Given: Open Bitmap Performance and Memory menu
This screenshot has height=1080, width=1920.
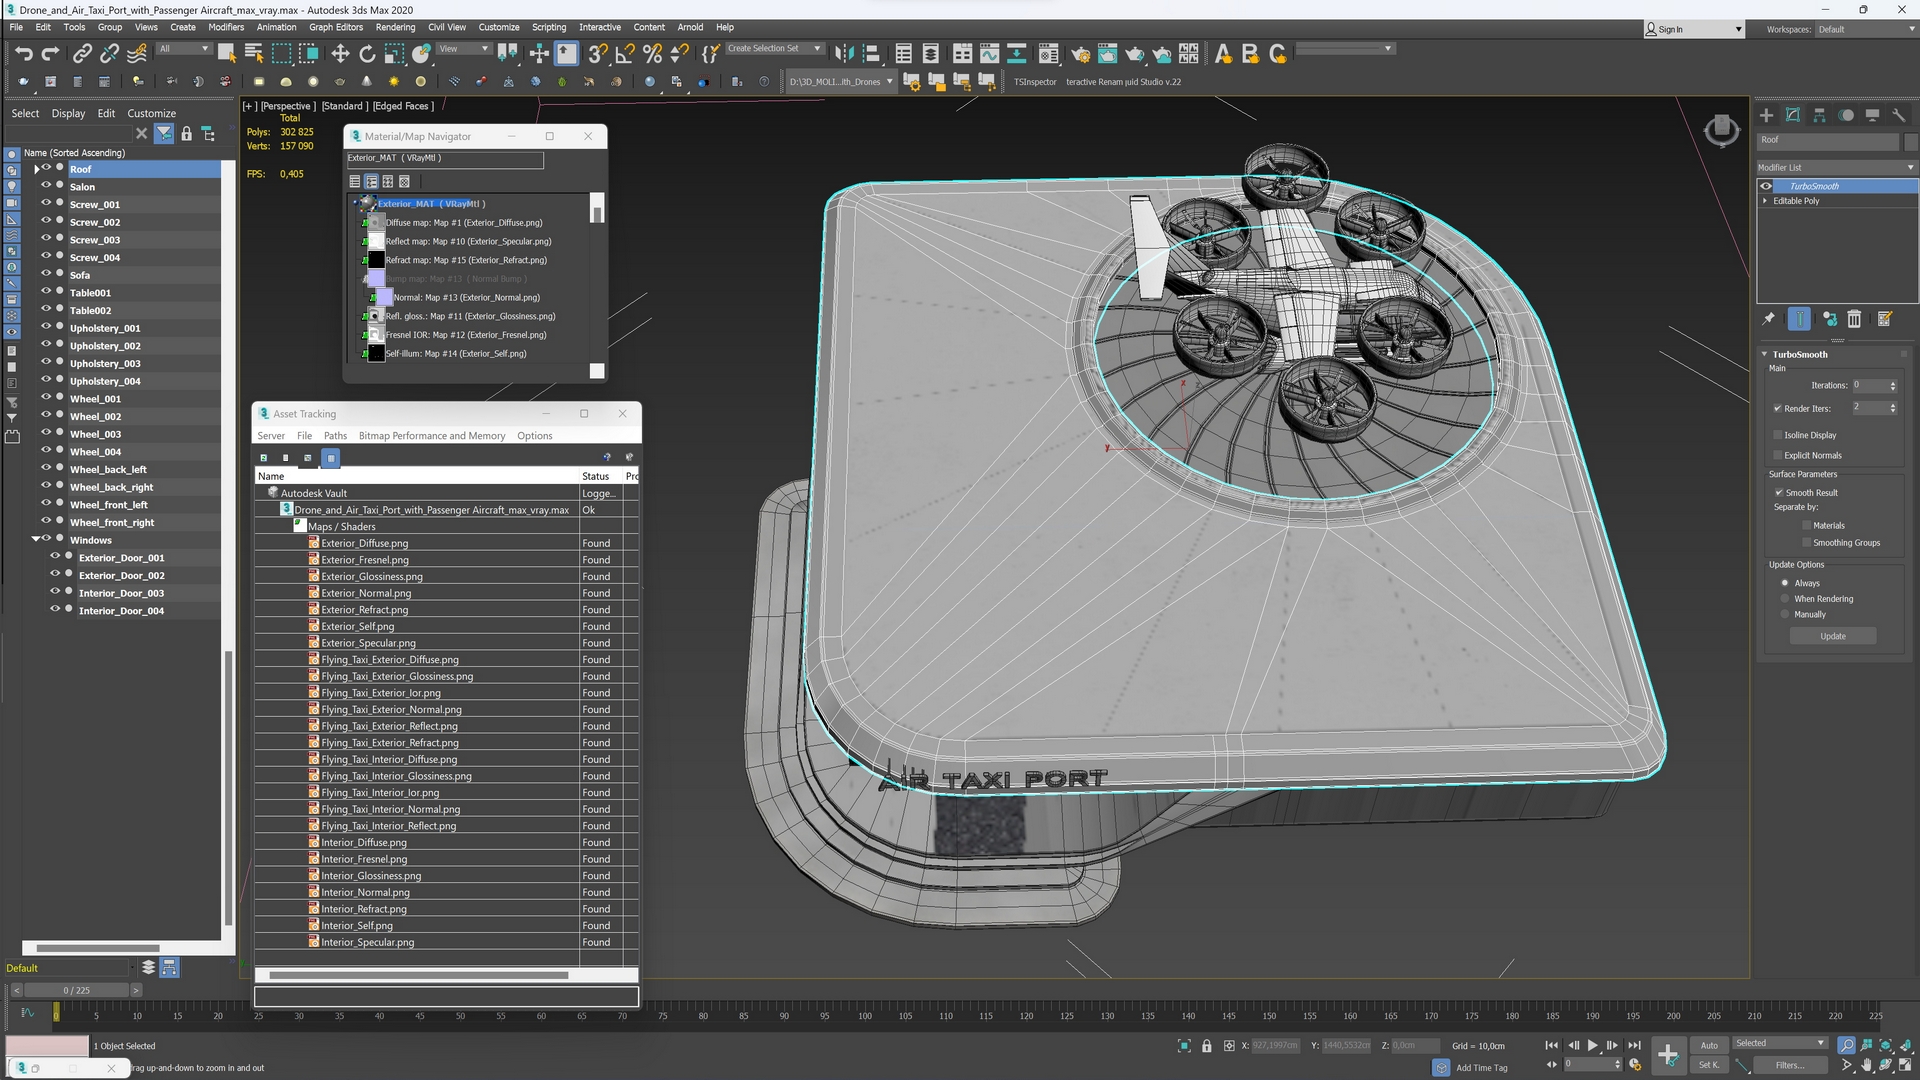Looking at the screenshot, I should (x=432, y=436).
